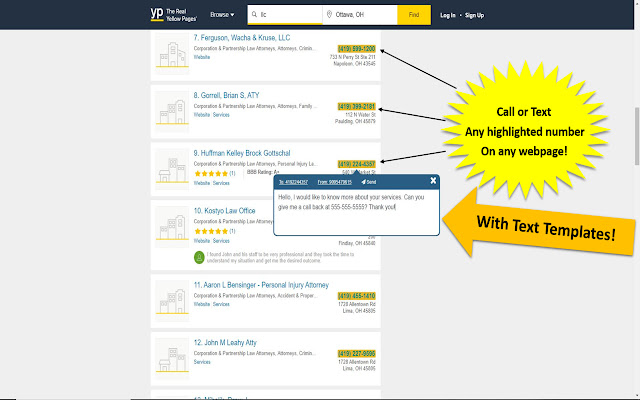Open Website link for Huffman Kelley Brock Gottschal
This screenshot has height=400, width=640.
(202, 183)
